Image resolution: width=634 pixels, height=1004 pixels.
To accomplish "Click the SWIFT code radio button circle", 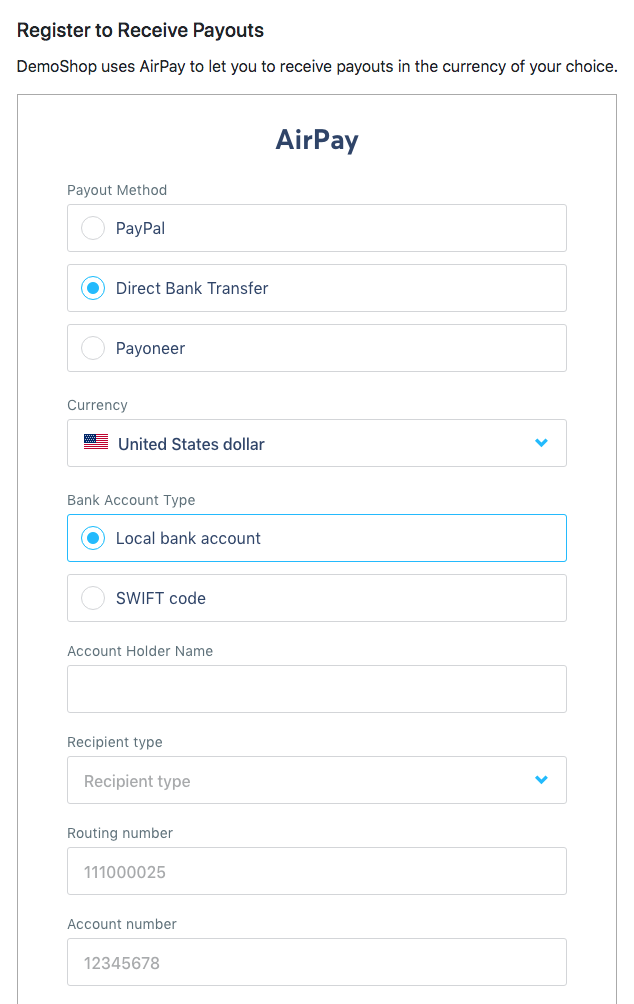I will pos(93,597).
